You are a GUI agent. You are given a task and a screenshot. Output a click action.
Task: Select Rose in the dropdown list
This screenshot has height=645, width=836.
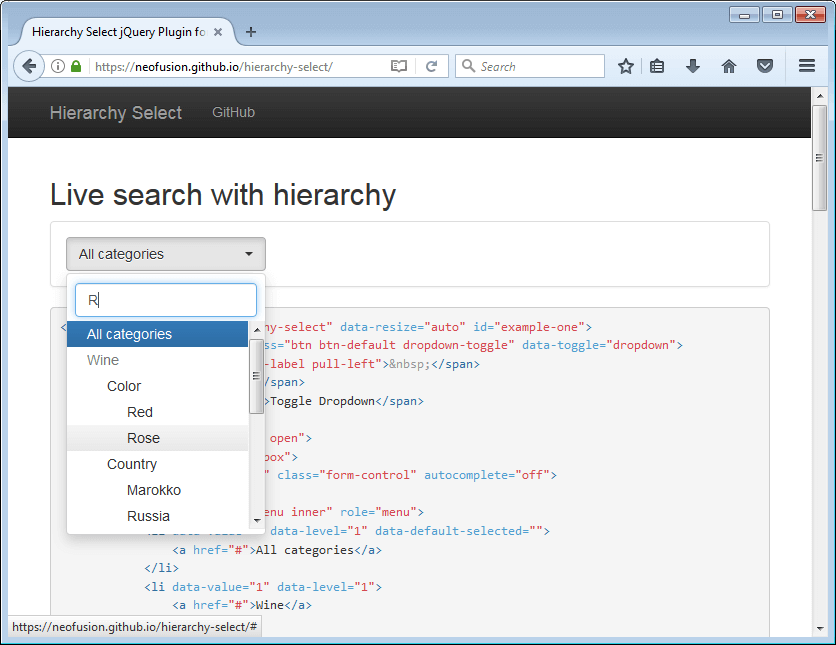pyautogui.click(x=143, y=438)
